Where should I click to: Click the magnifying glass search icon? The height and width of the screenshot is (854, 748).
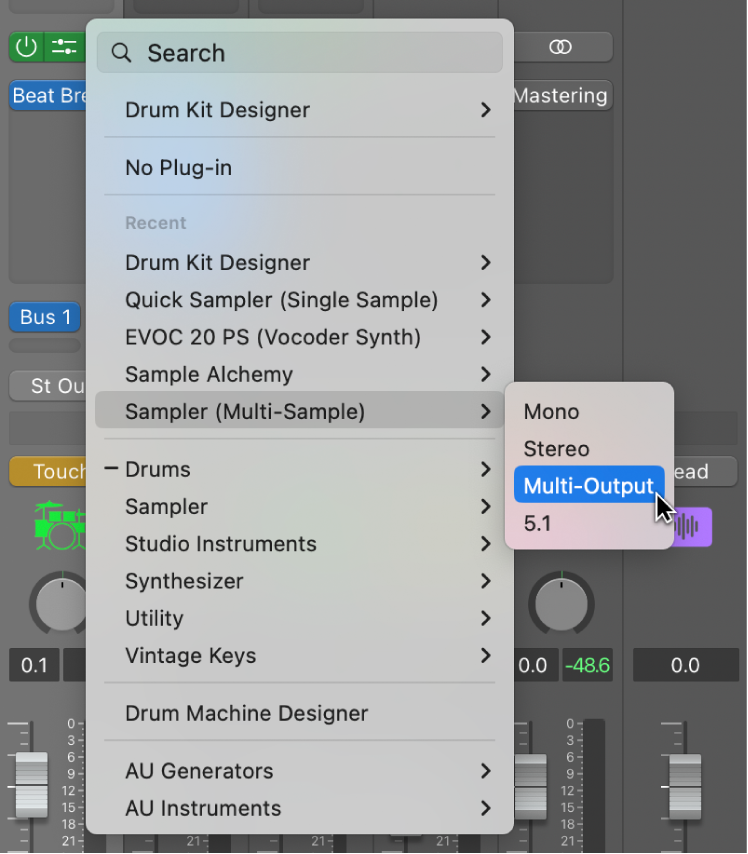(121, 52)
